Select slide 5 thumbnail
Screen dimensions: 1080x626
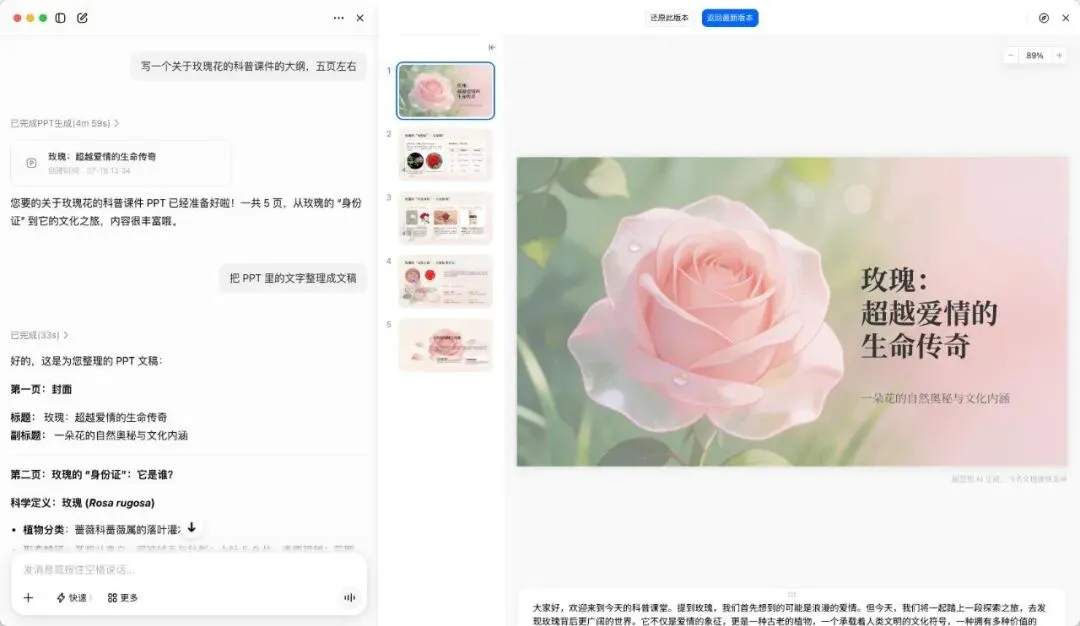(x=445, y=344)
